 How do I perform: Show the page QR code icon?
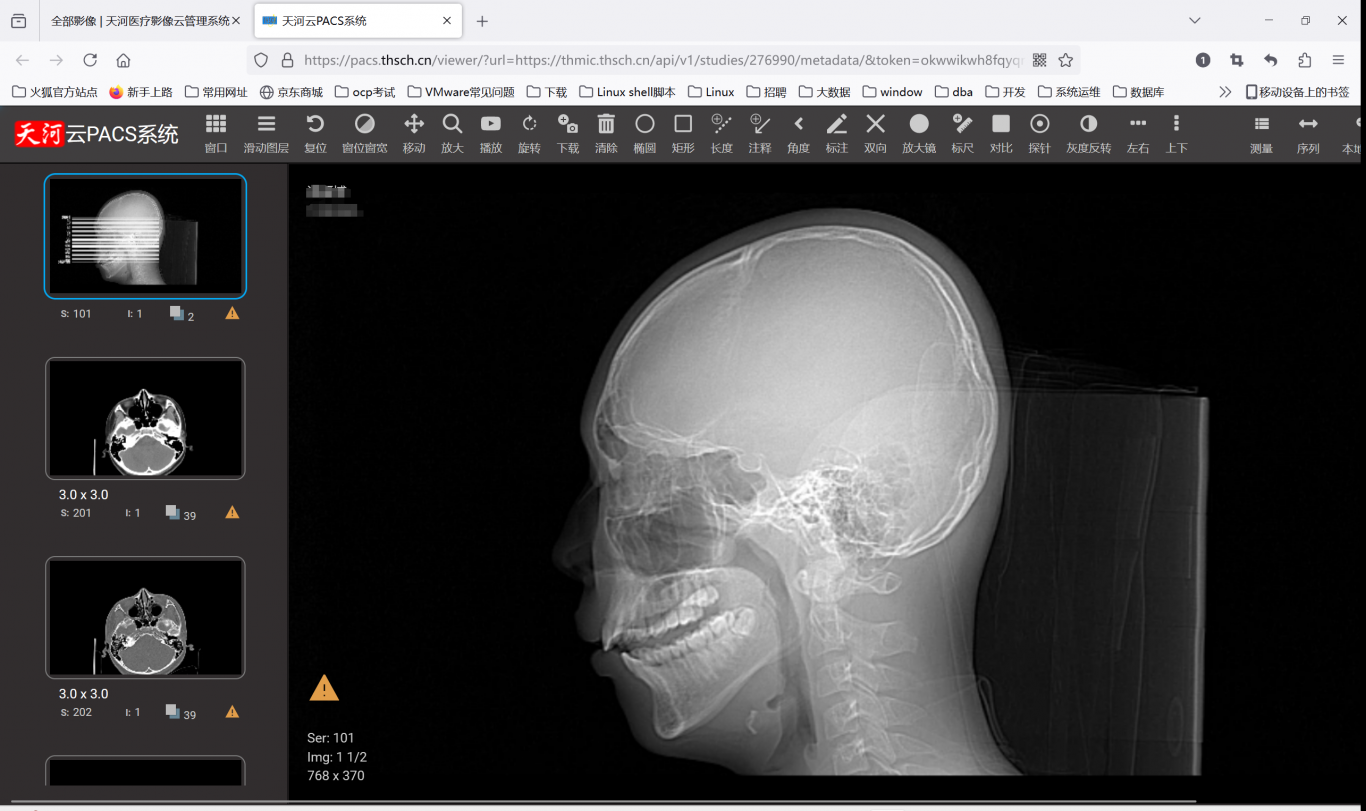[1040, 60]
